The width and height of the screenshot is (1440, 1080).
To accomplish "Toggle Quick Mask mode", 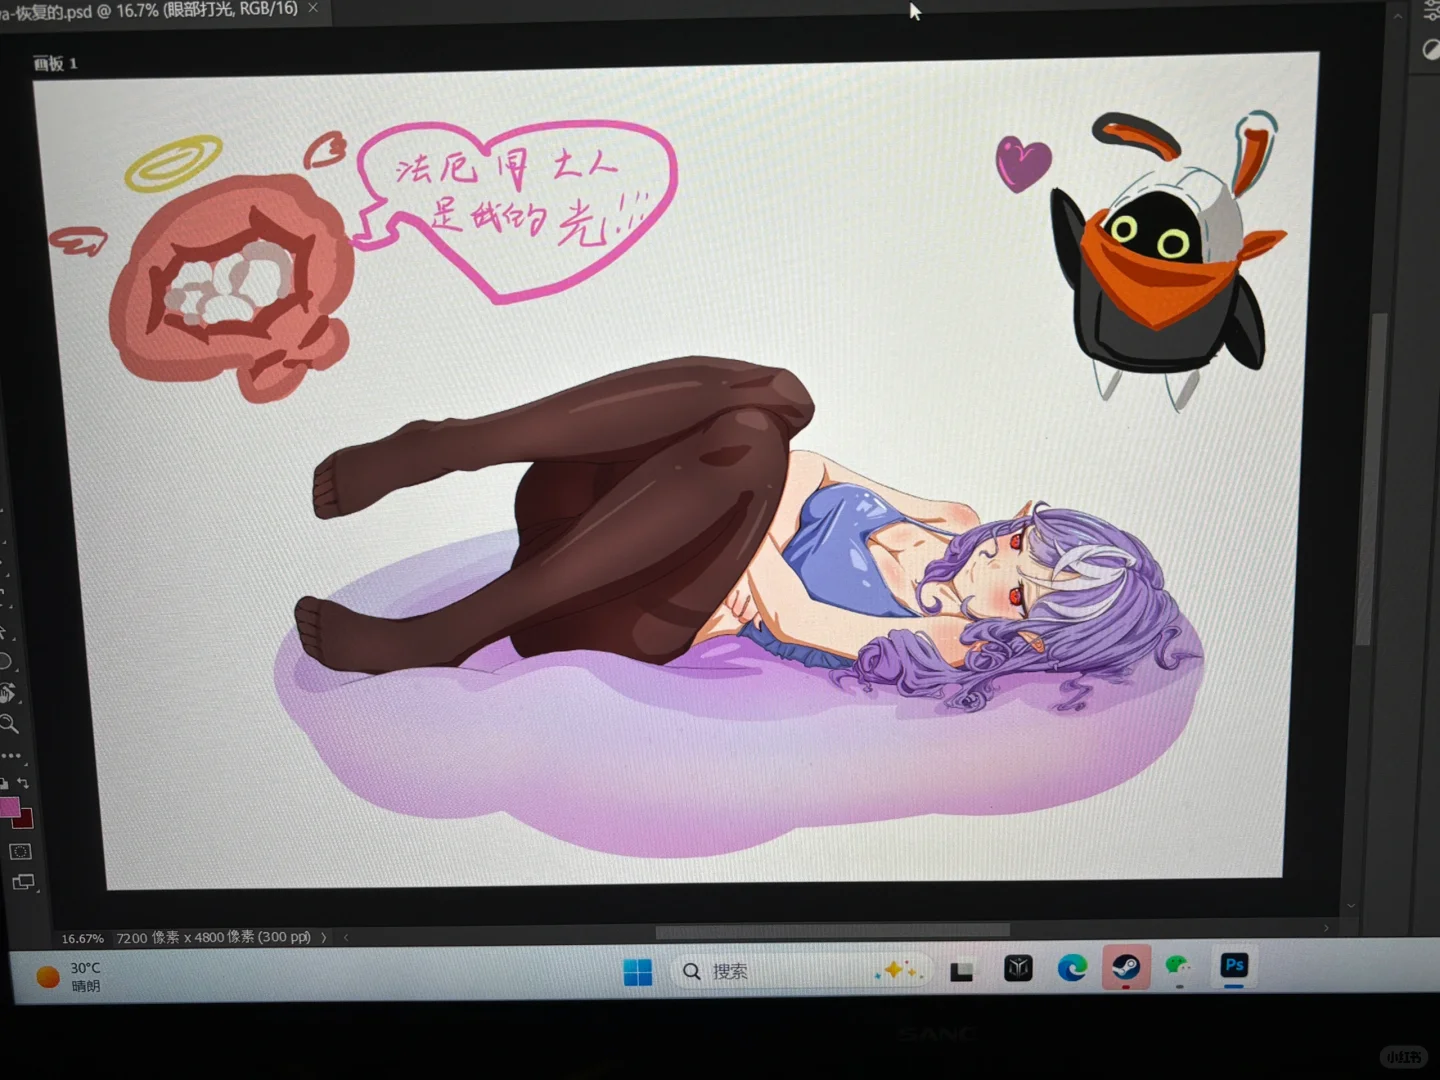I will tap(20, 852).
